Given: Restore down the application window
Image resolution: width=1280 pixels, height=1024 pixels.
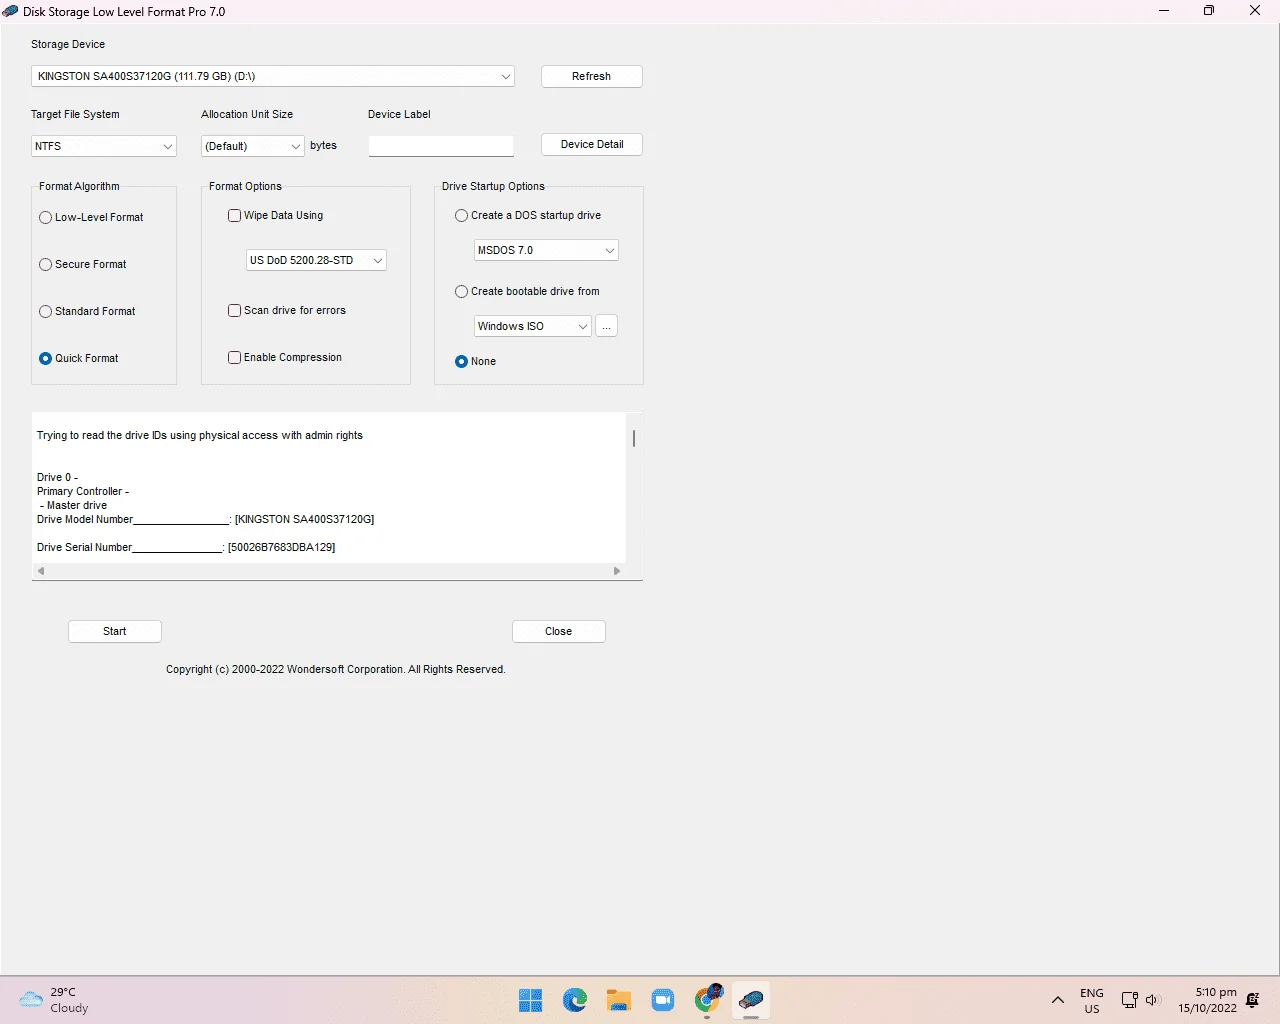Looking at the screenshot, I should [x=1209, y=11].
